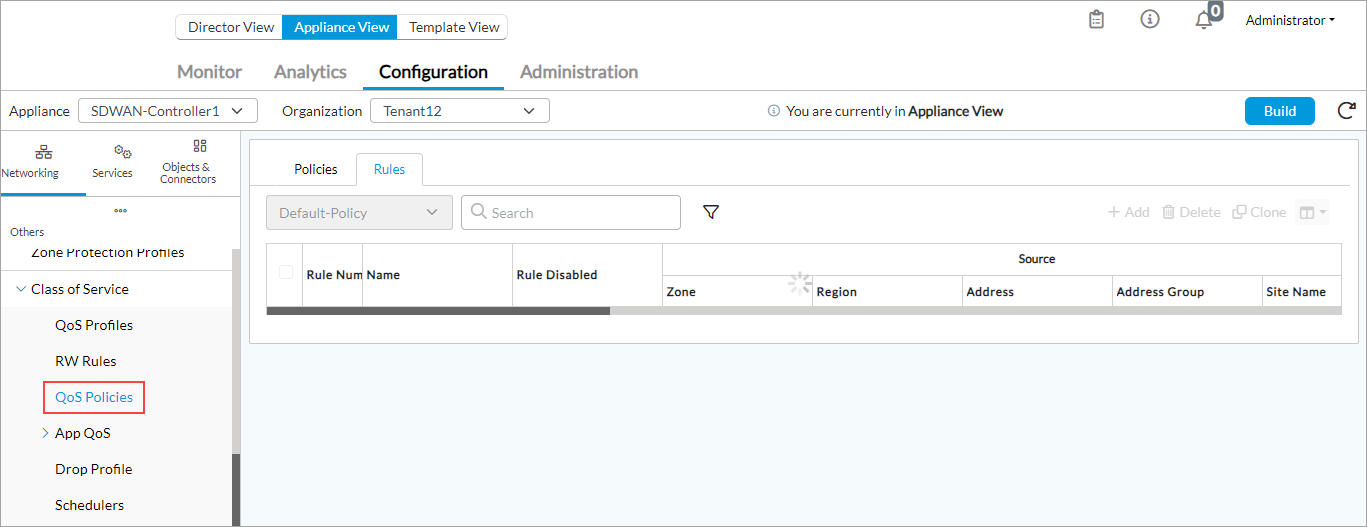Switch to Template View
Image resolution: width=1367 pixels, height=527 pixels.
point(454,27)
